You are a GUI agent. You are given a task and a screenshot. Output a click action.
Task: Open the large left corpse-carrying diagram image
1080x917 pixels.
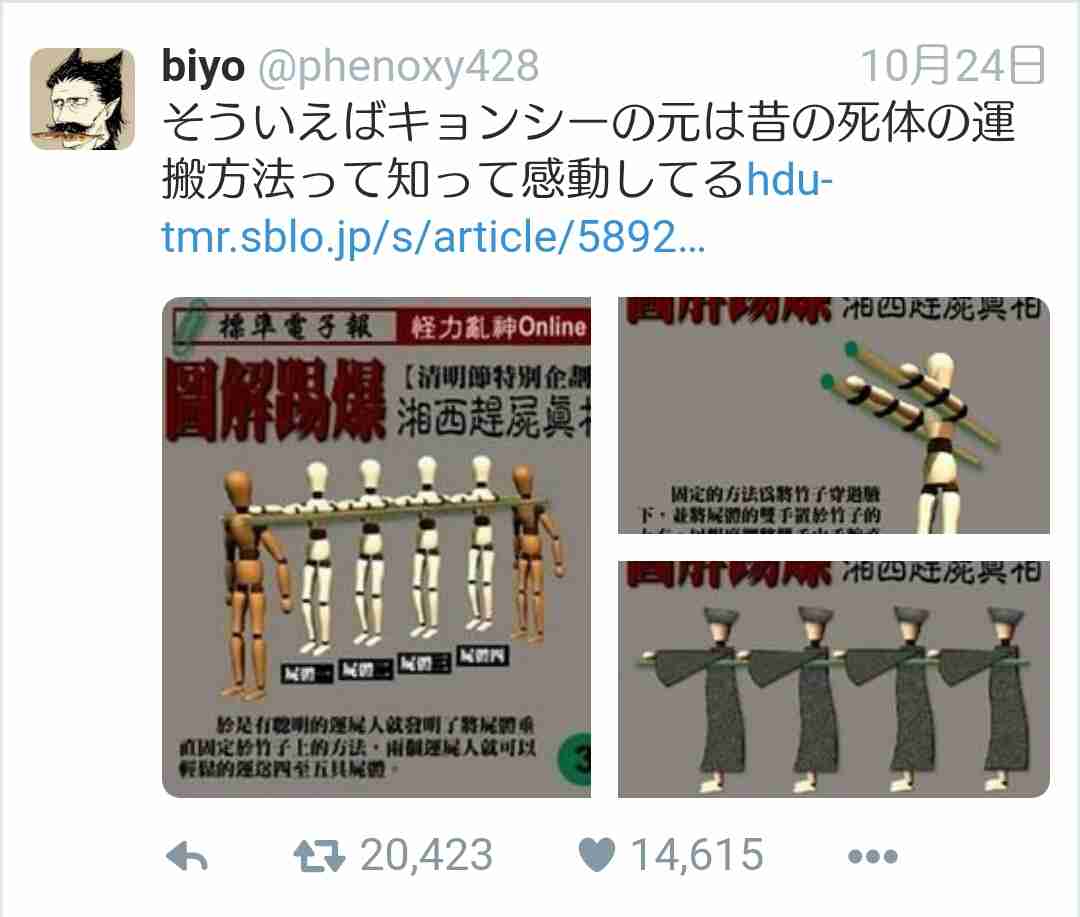376,547
